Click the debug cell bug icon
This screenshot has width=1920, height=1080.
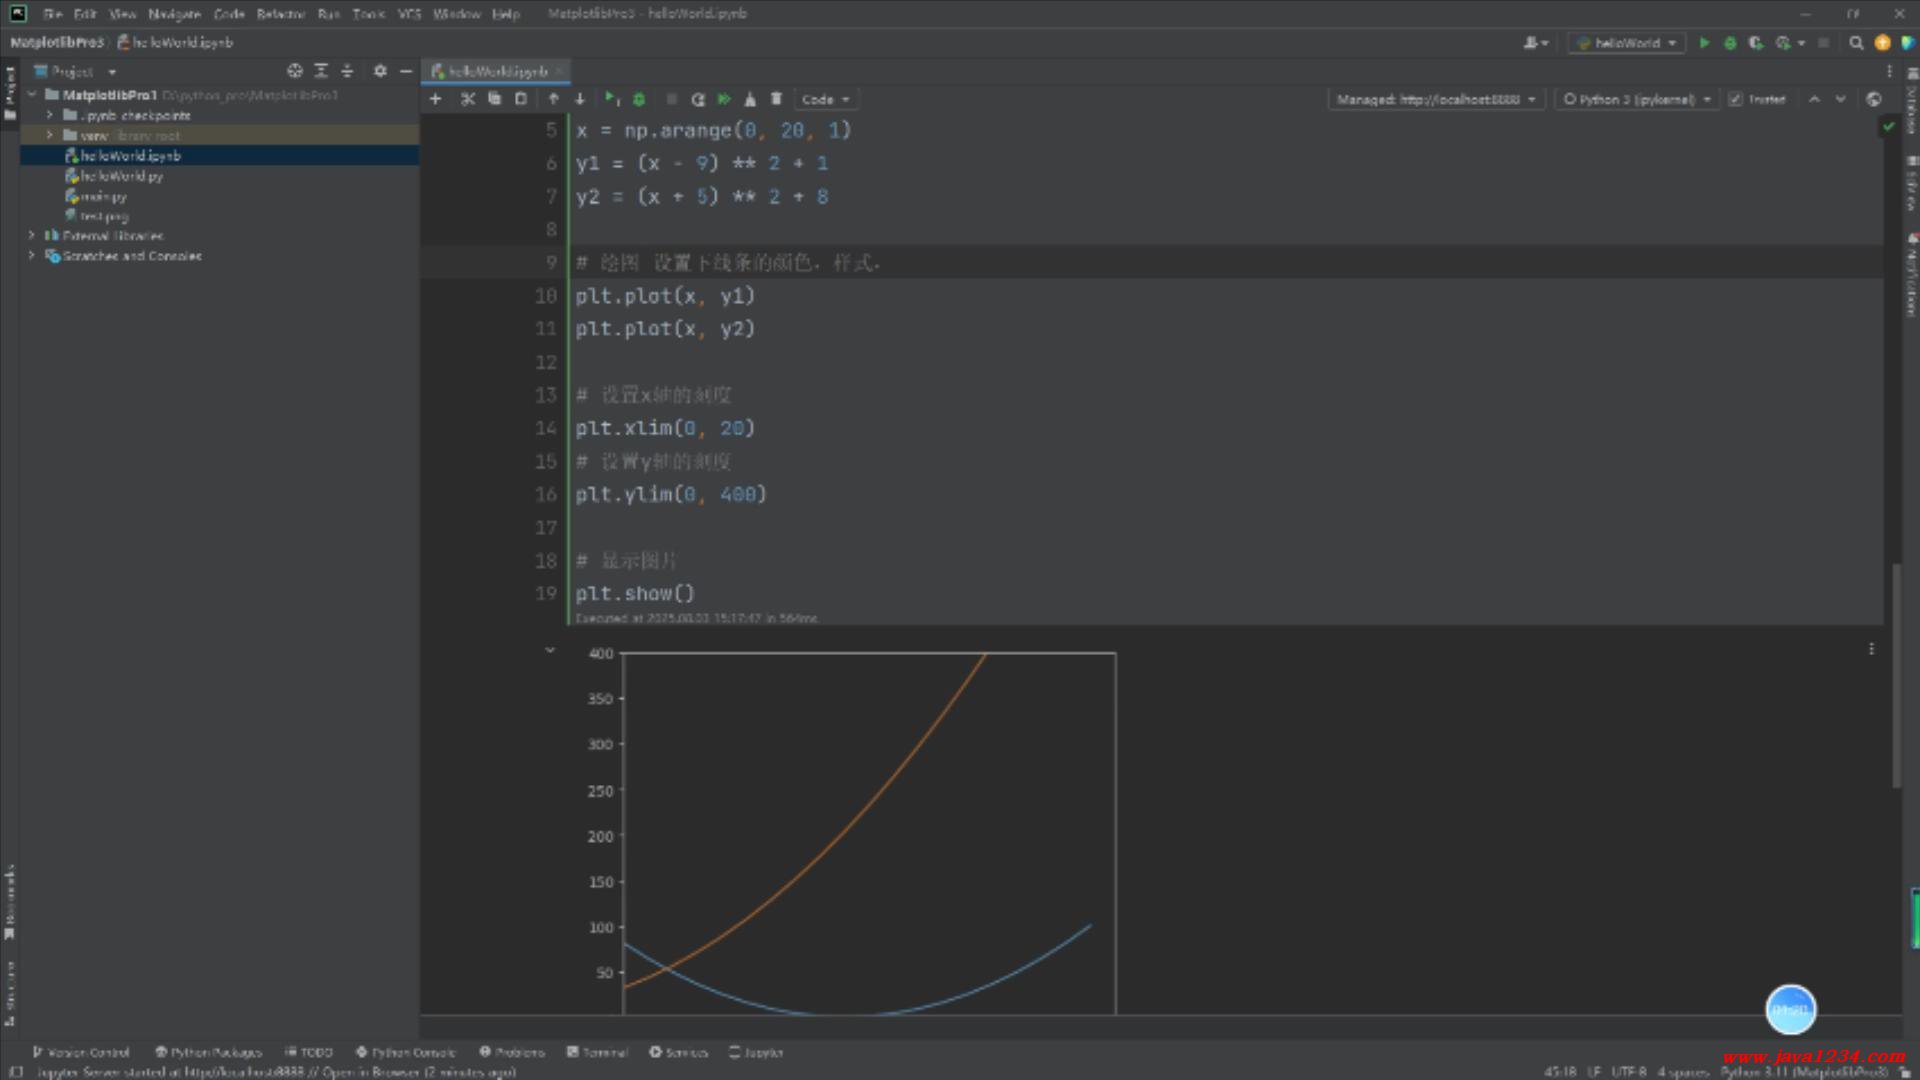coord(639,99)
